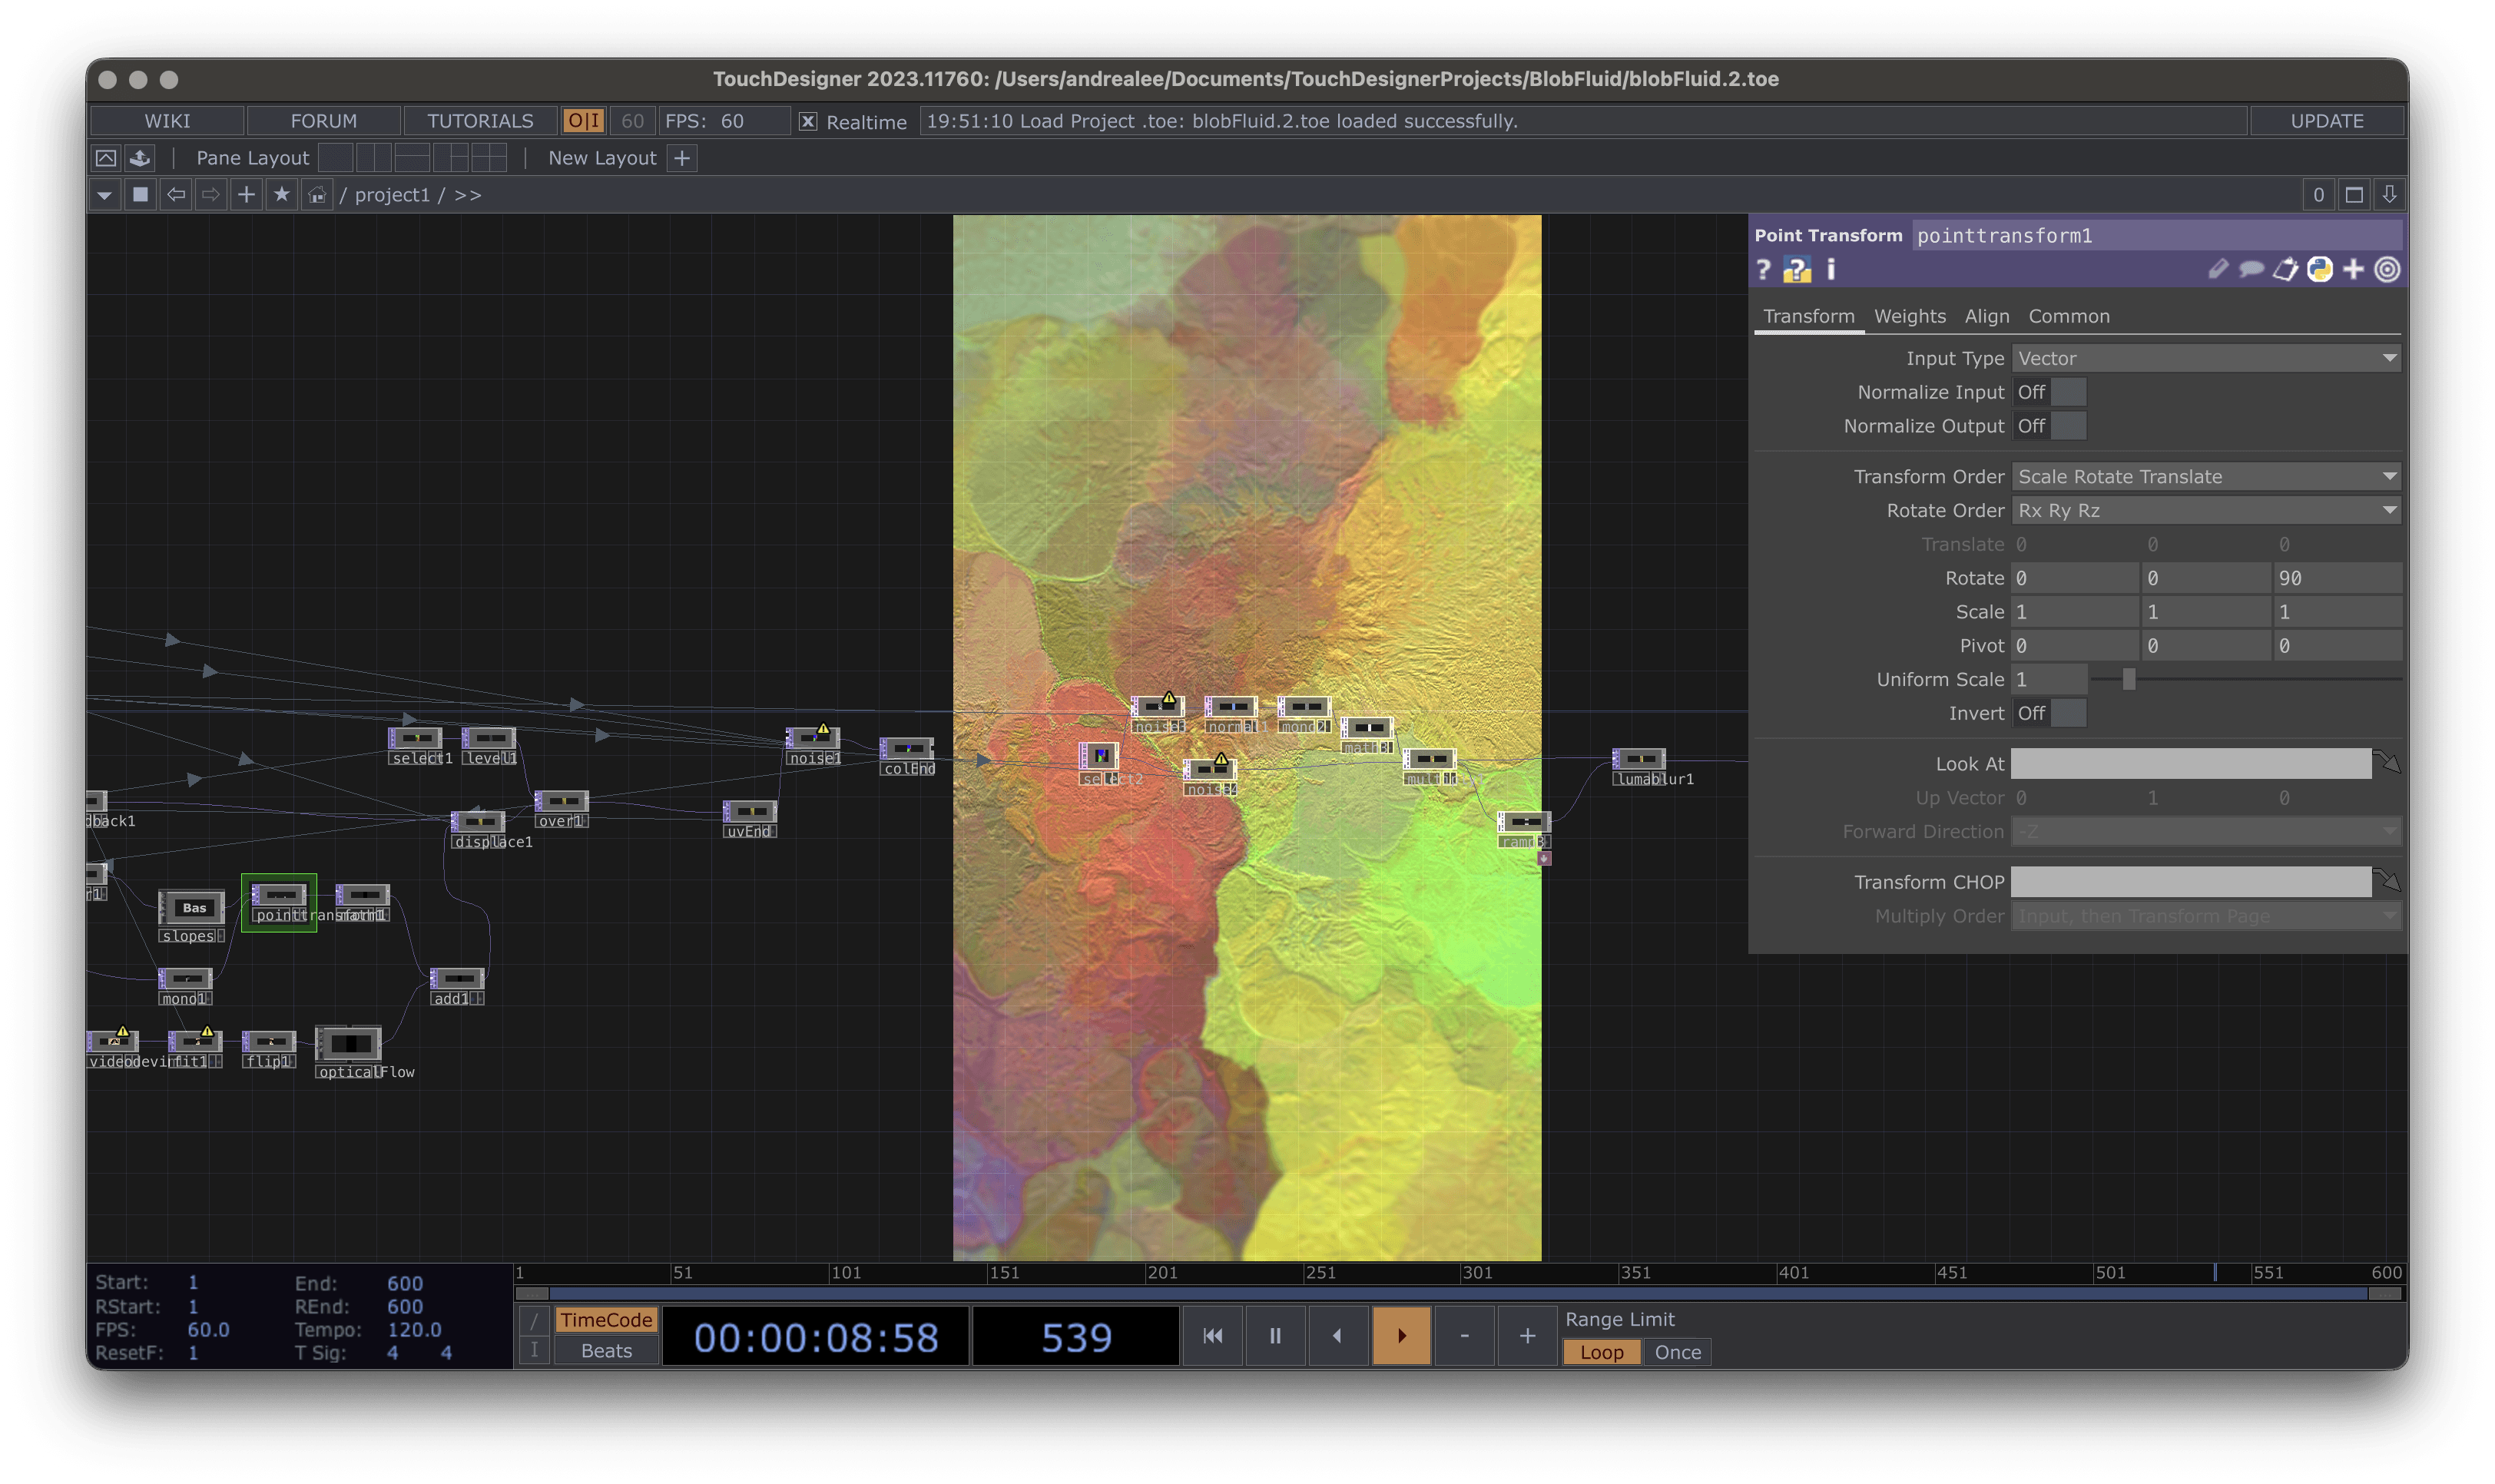The image size is (2495, 1484).
Task: Open Python help for the operator
Action: click(1797, 270)
